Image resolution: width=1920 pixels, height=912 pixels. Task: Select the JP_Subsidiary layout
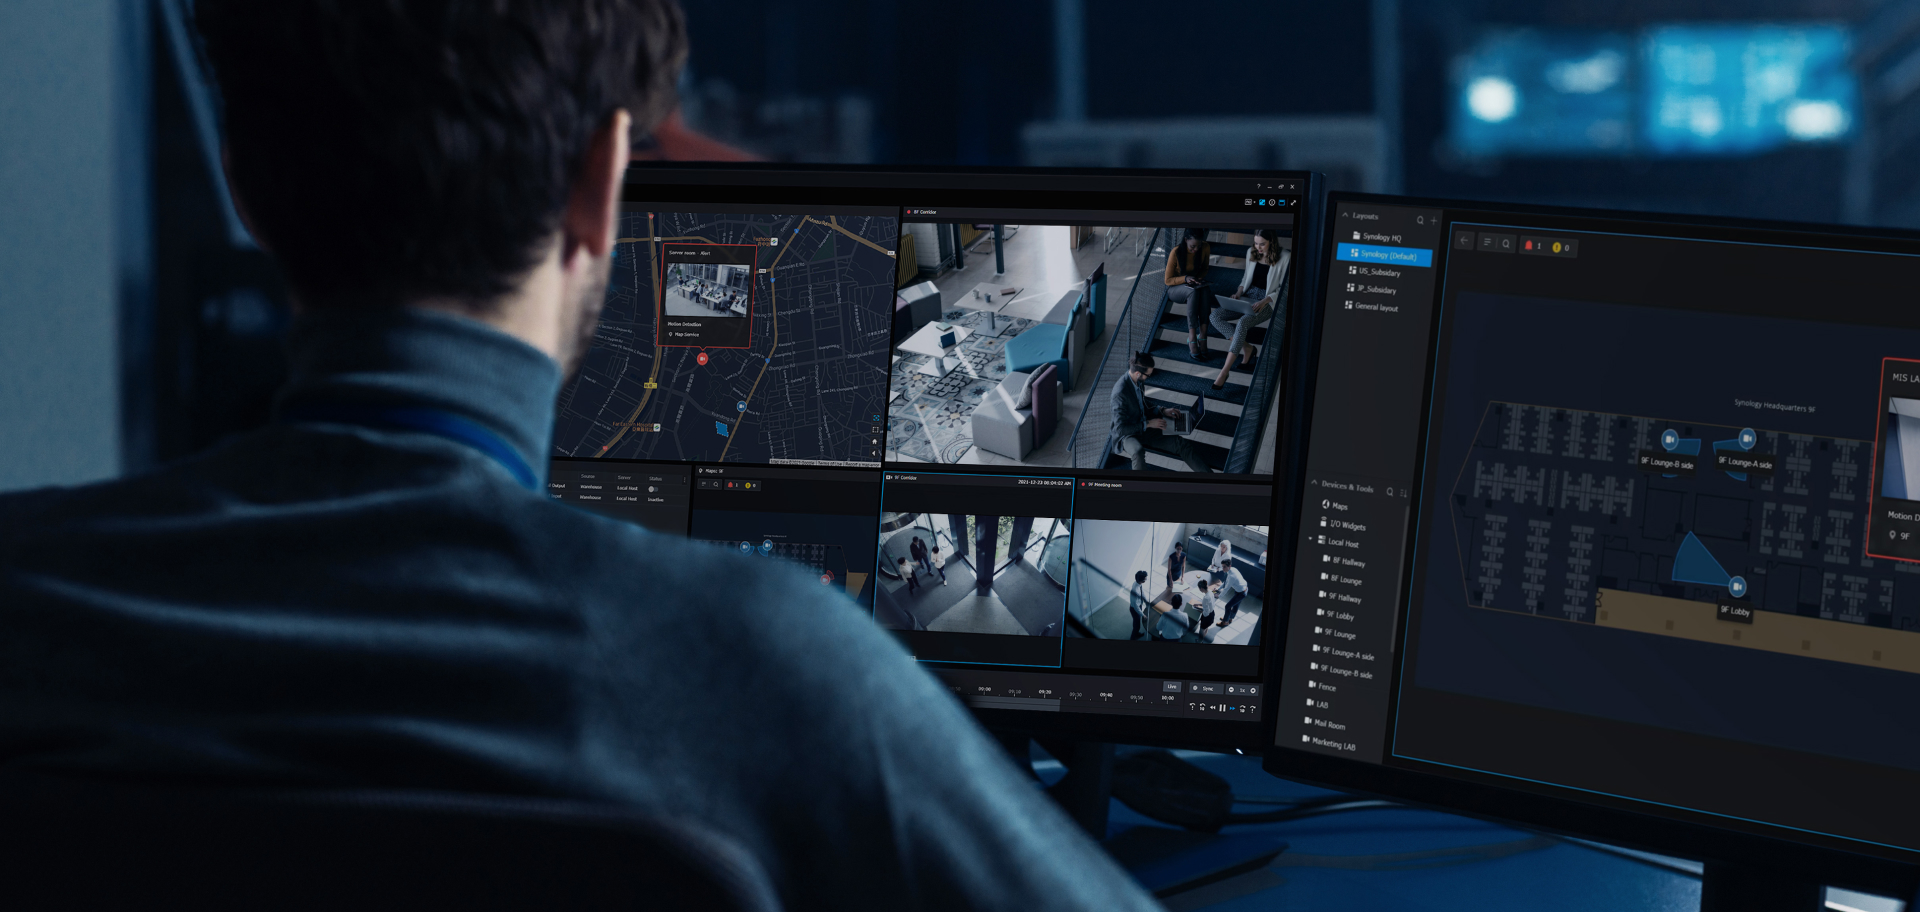1372,289
